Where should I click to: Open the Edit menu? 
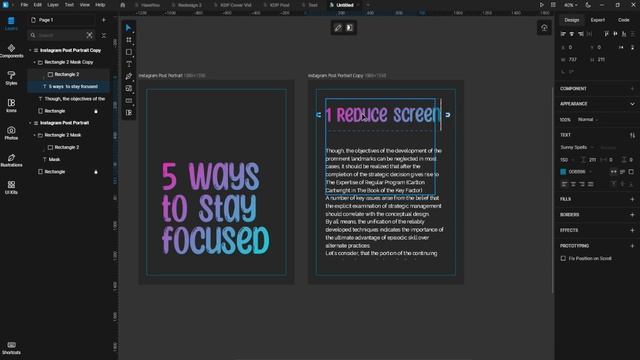point(38,5)
